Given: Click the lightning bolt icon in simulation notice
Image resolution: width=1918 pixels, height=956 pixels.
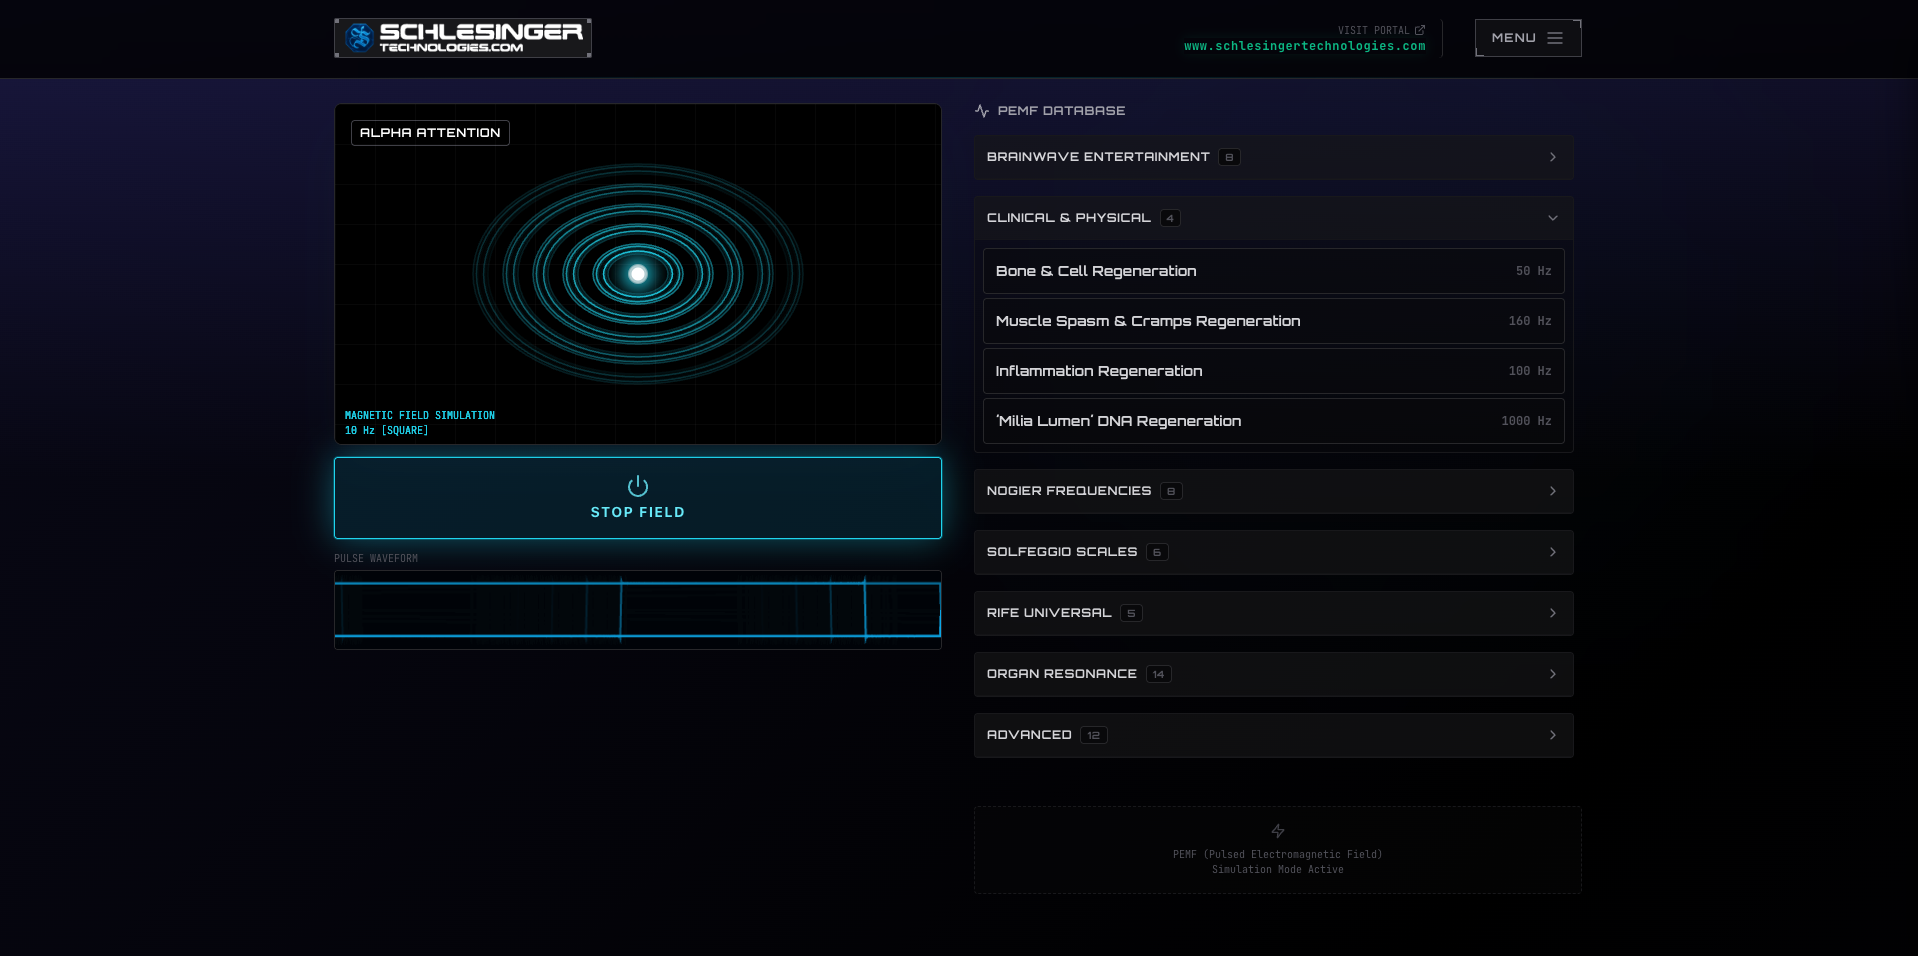Looking at the screenshot, I should [x=1277, y=831].
